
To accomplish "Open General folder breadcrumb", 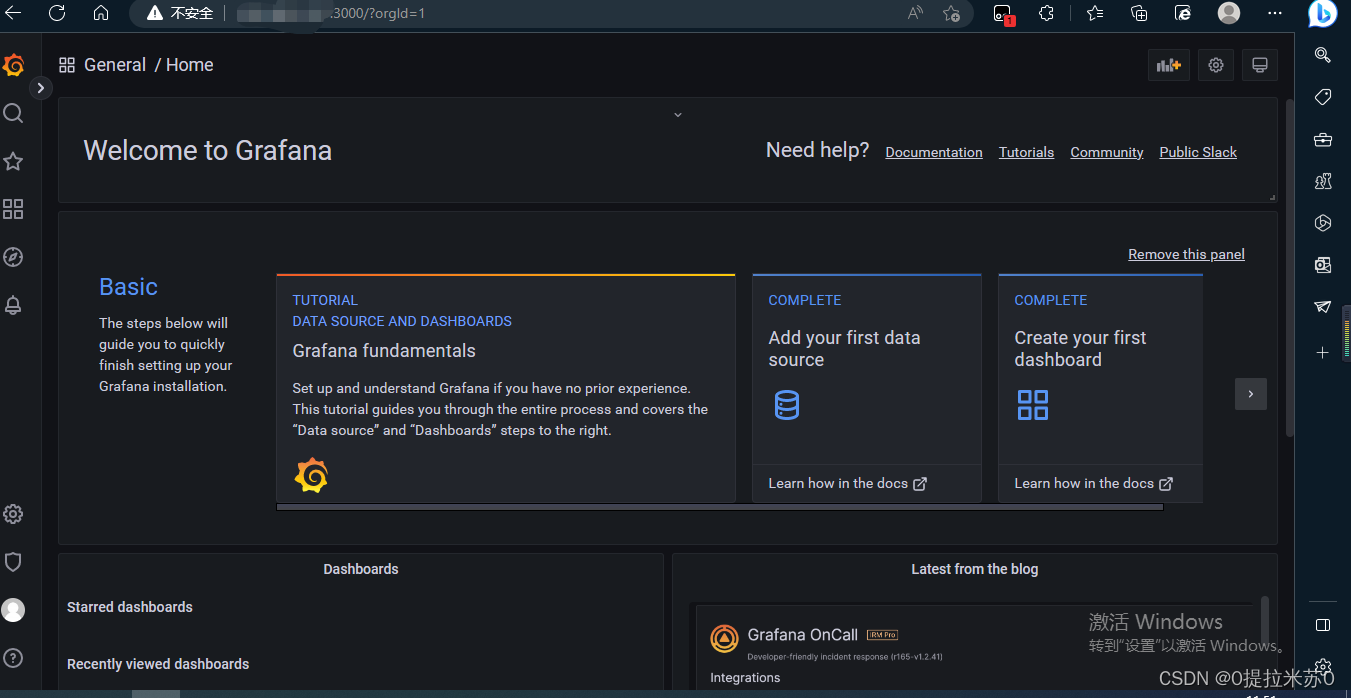I will pyautogui.click(x=115, y=65).
